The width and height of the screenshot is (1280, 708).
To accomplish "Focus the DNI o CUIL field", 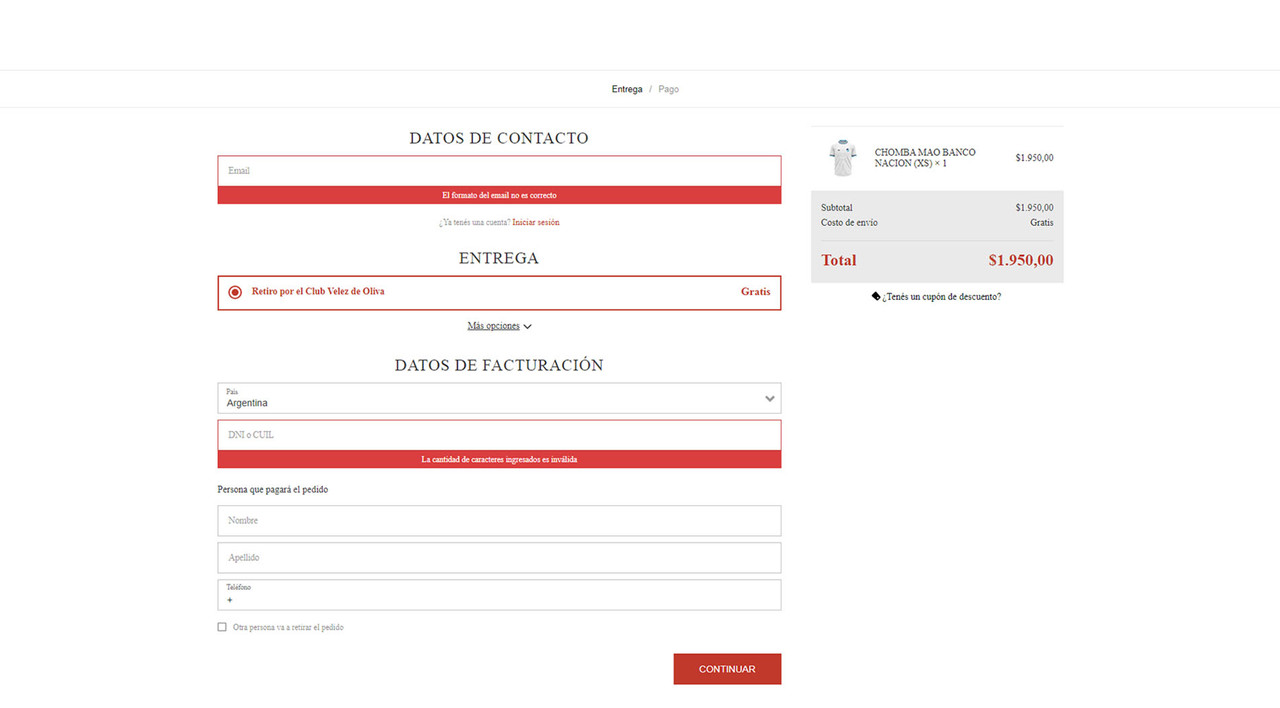I will [499, 435].
